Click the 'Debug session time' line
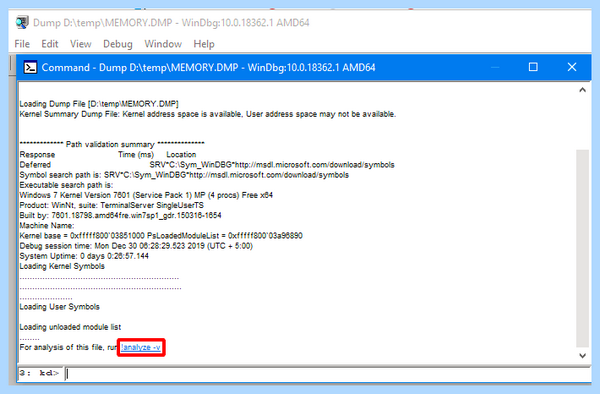Screen dimensions: 600x394 tap(136, 246)
